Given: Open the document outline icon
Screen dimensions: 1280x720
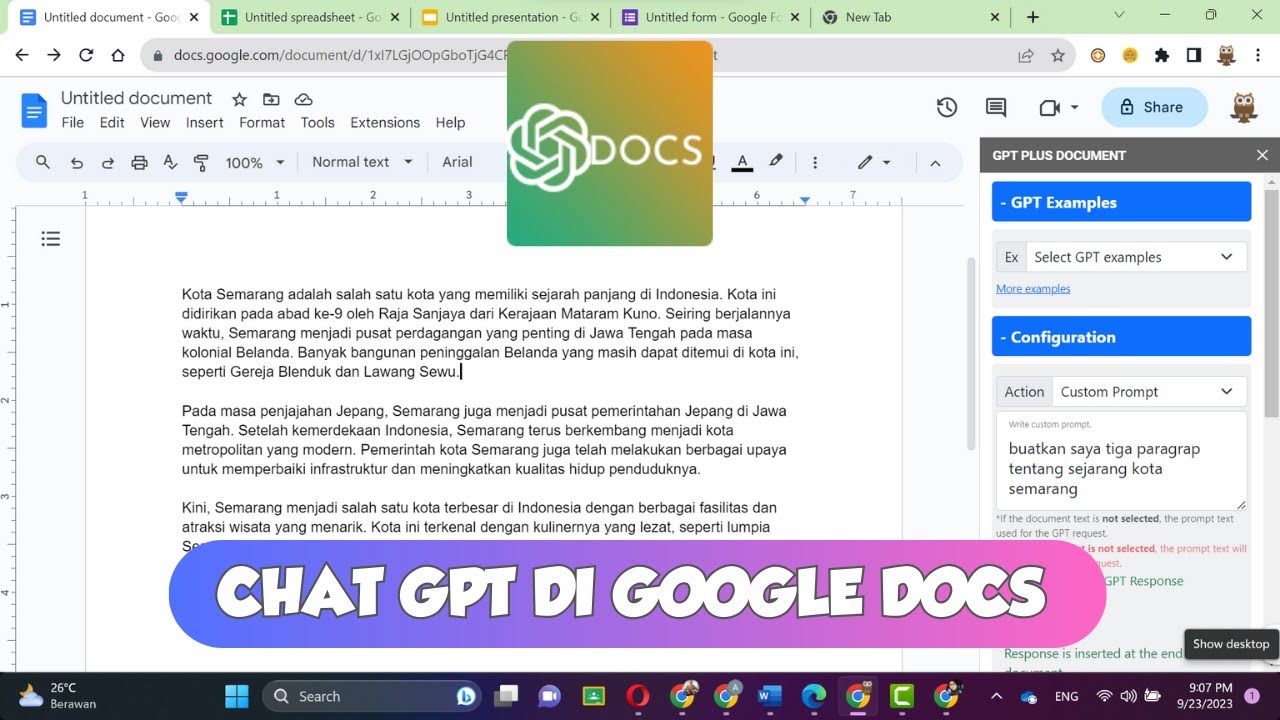Looking at the screenshot, I should click(x=51, y=238).
